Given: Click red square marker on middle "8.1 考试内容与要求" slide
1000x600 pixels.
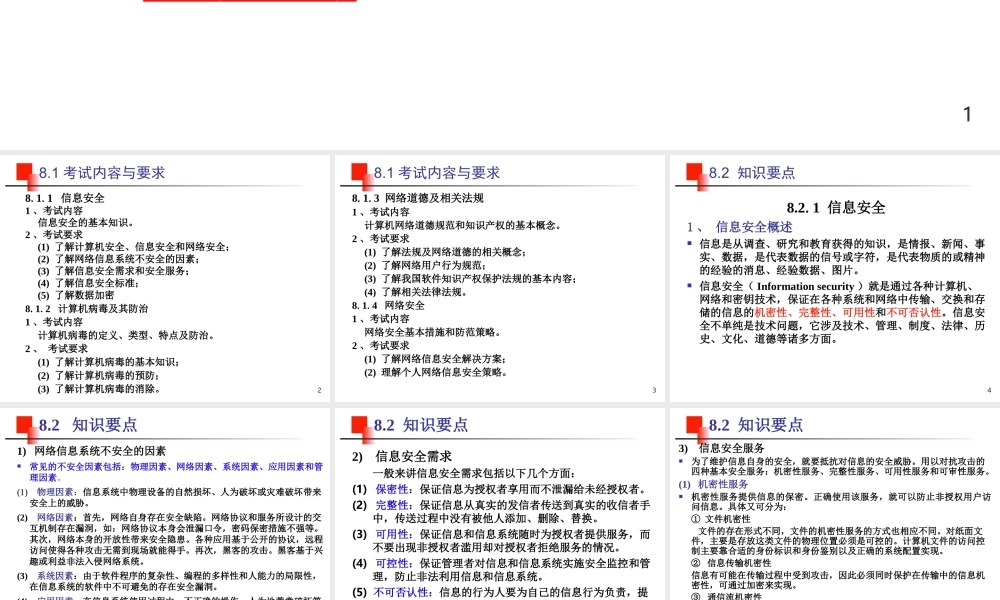Looking at the screenshot, I should coord(357,172).
